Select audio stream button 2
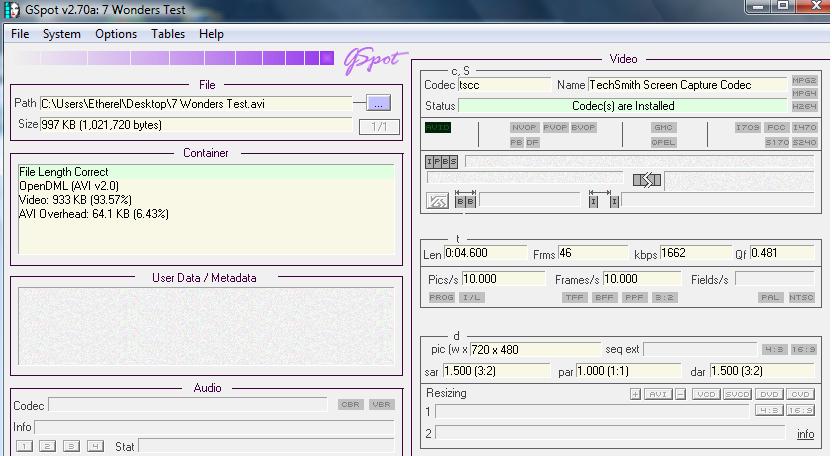 click(x=47, y=446)
